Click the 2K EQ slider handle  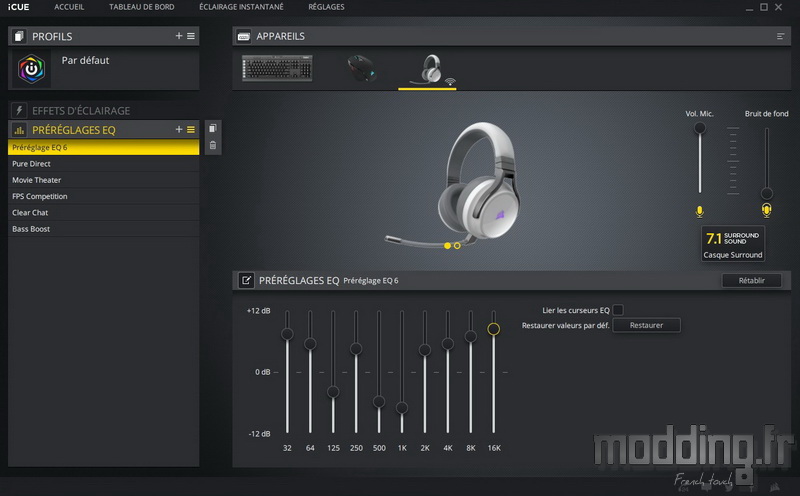[x=424, y=350]
